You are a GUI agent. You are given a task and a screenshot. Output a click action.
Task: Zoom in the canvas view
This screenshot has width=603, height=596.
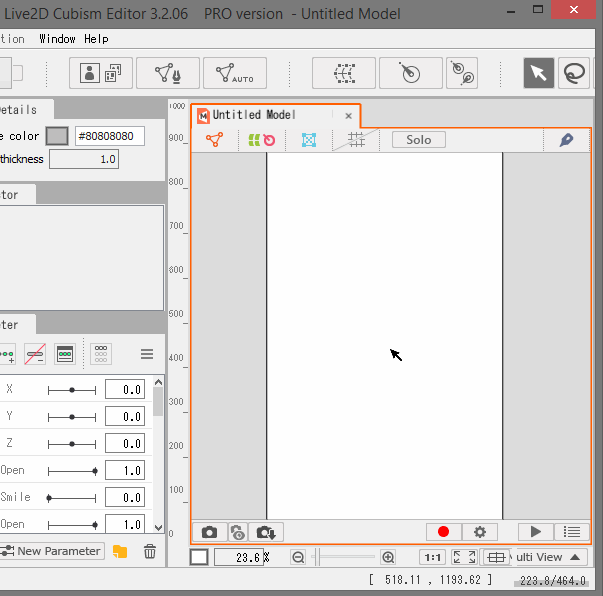pyautogui.click(x=388, y=557)
